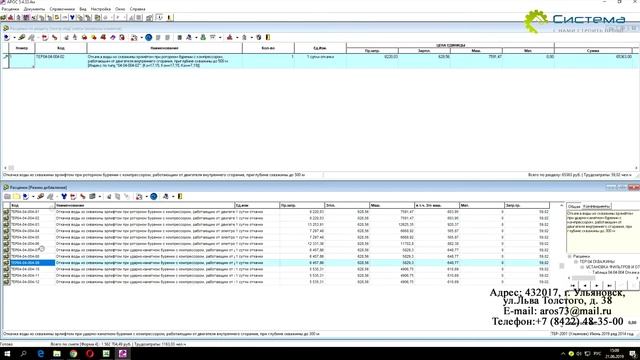Collapse the Расценки tree root node
This screenshot has height=360, width=640.
click(570, 256)
